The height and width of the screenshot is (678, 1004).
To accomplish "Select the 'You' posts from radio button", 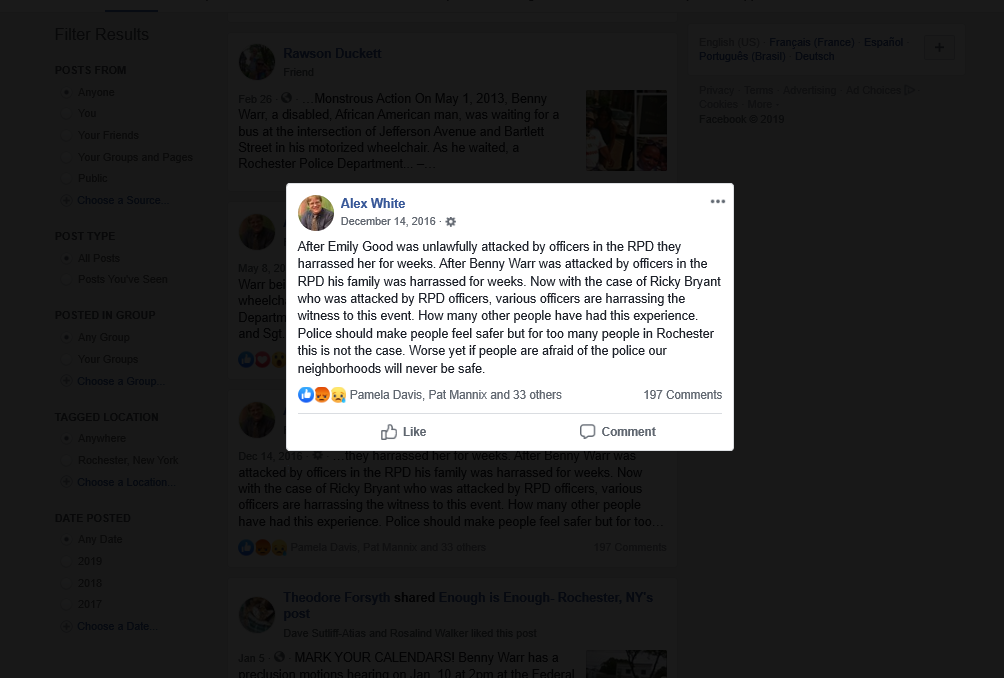I will 66,113.
